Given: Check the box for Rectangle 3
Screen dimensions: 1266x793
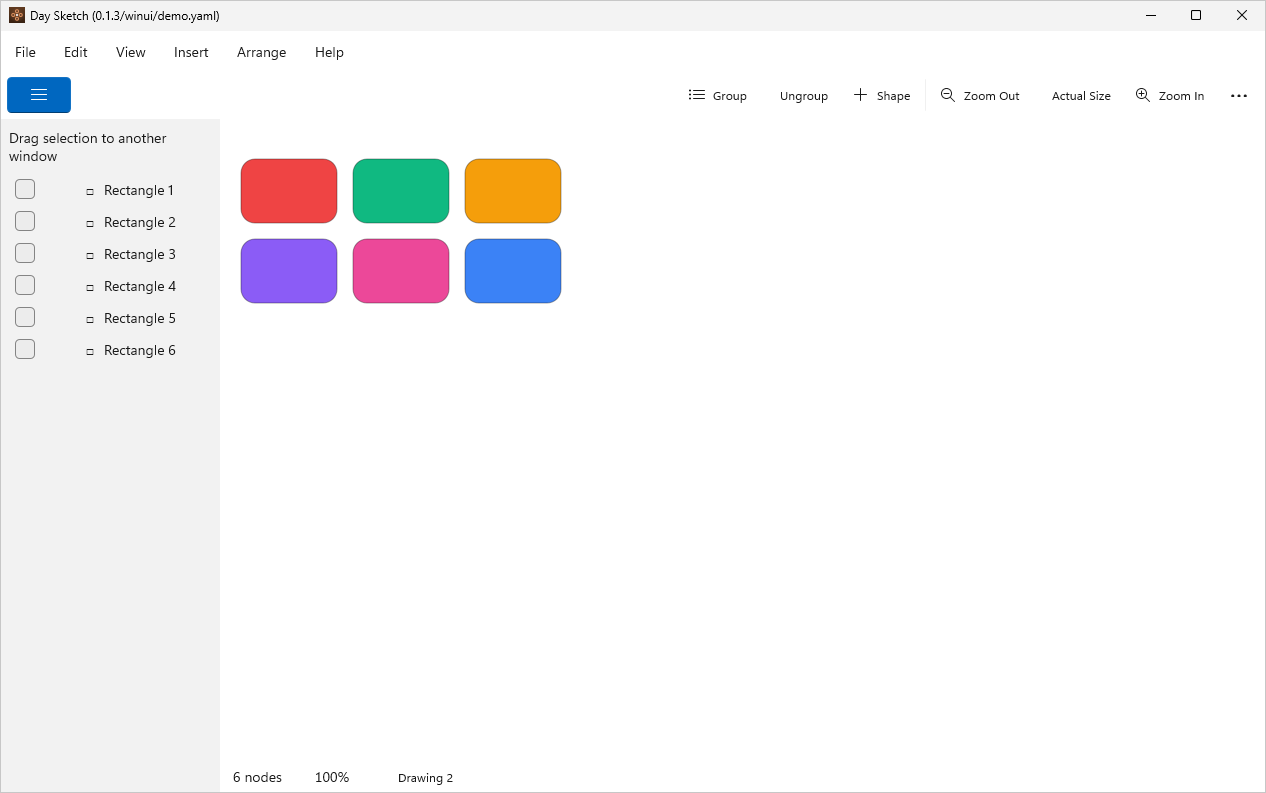Looking at the screenshot, I should 25,253.
